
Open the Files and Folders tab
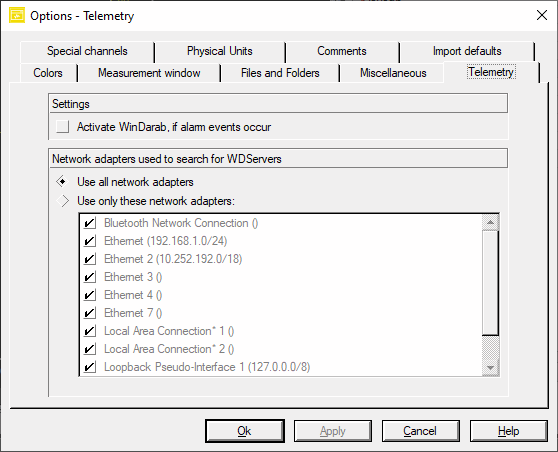[280, 73]
